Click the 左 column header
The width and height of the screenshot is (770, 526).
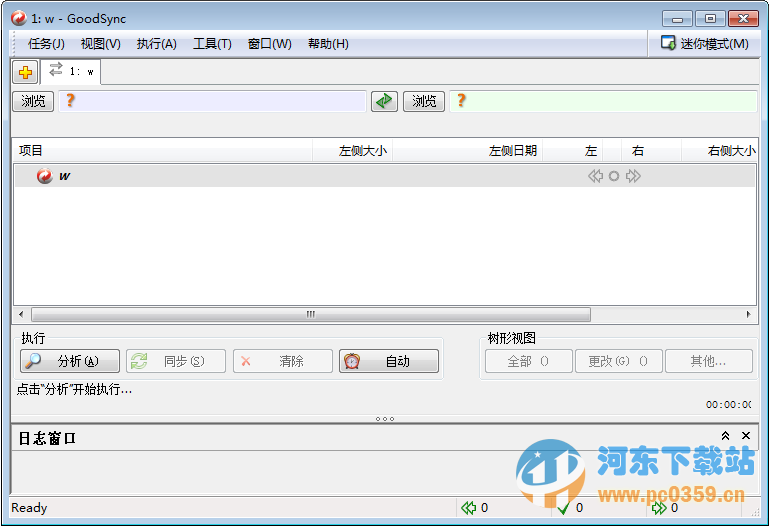click(x=573, y=151)
